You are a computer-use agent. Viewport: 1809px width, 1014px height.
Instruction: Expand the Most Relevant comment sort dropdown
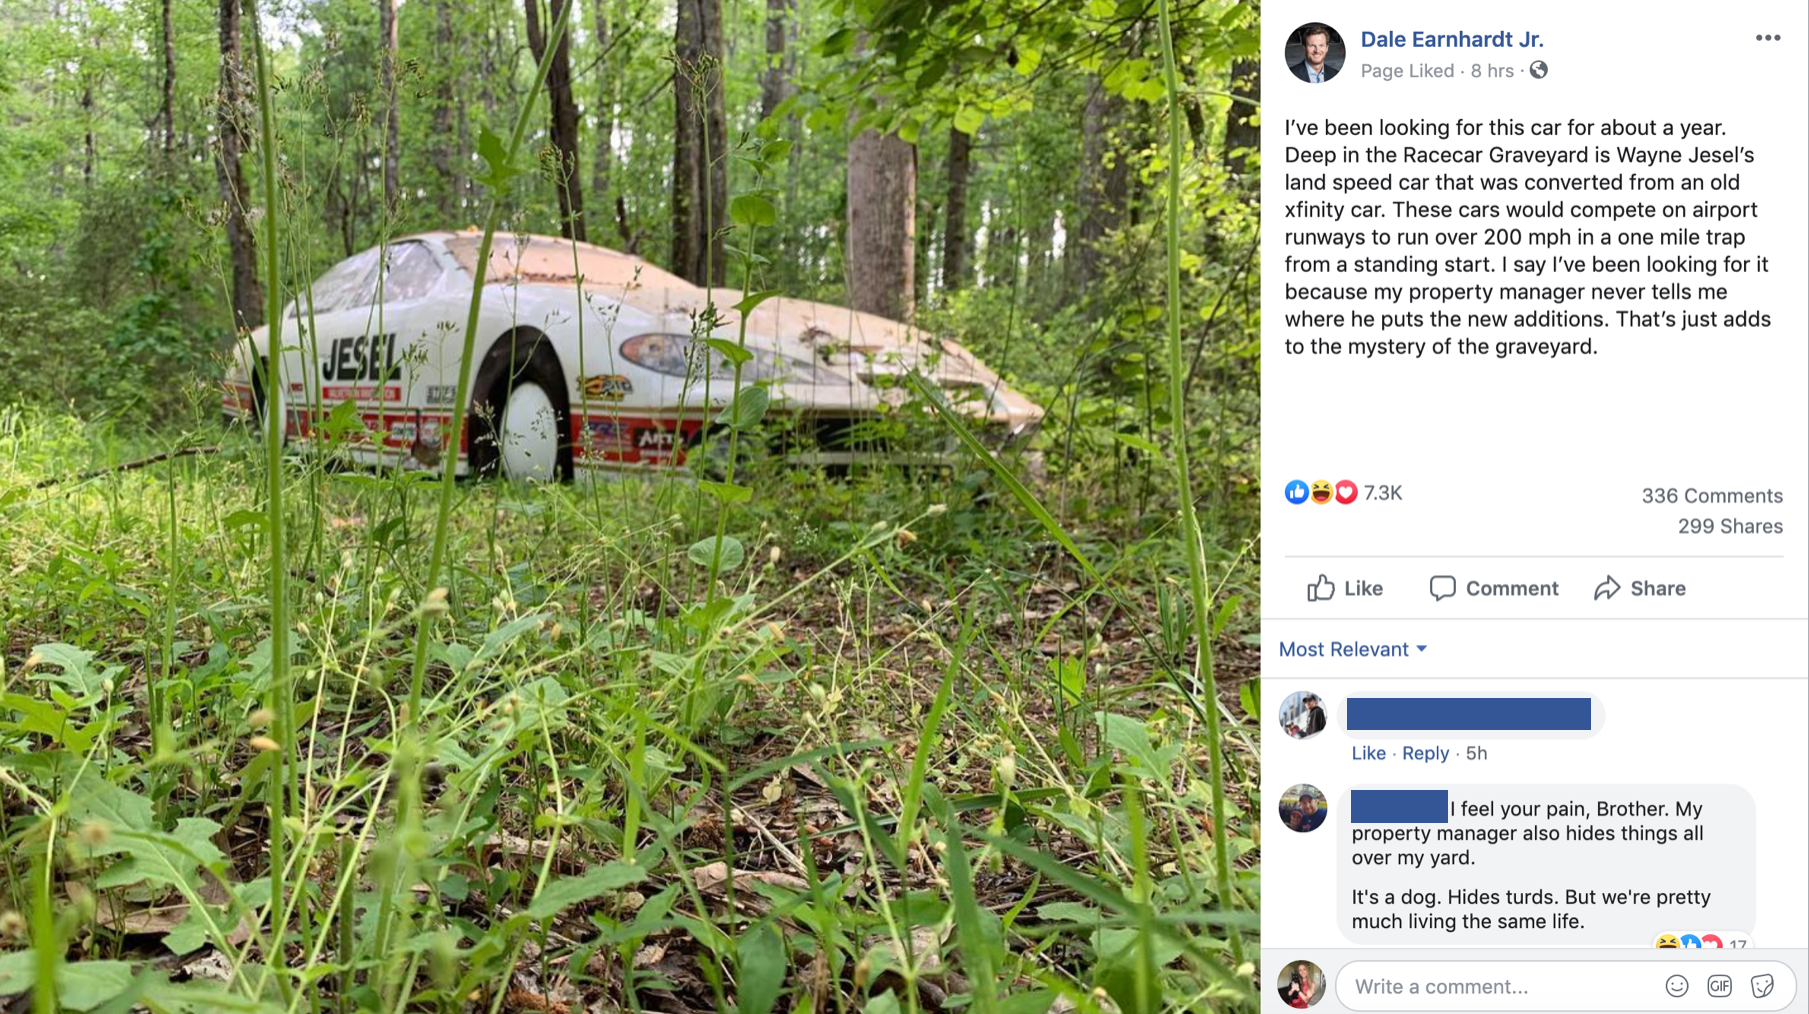pos(1352,649)
